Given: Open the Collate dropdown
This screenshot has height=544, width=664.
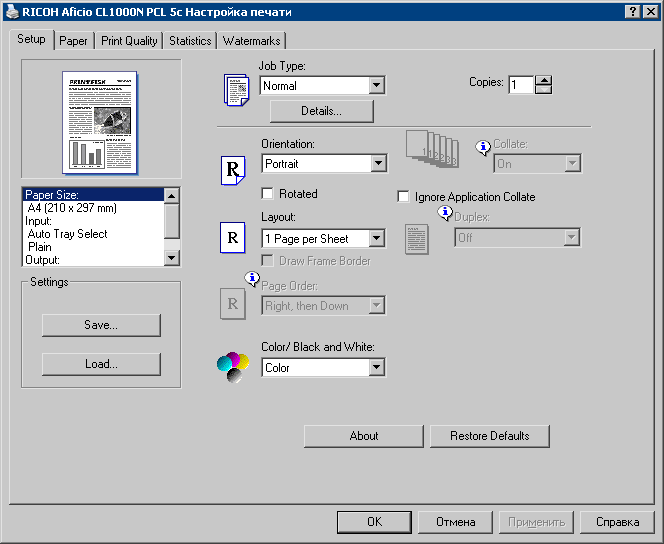Looking at the screenshot, I should click(x=572, y=163).
